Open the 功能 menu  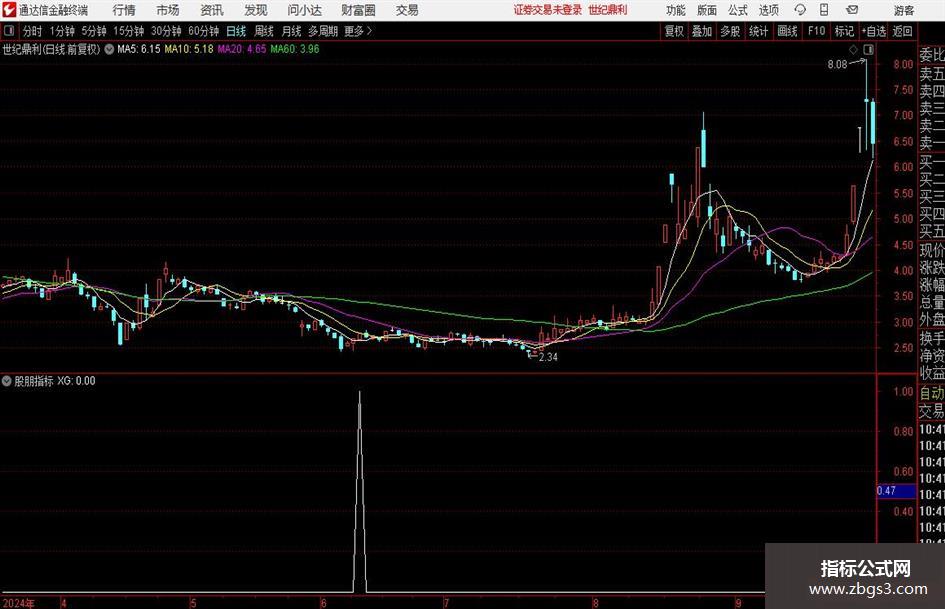tap(676, 10)
